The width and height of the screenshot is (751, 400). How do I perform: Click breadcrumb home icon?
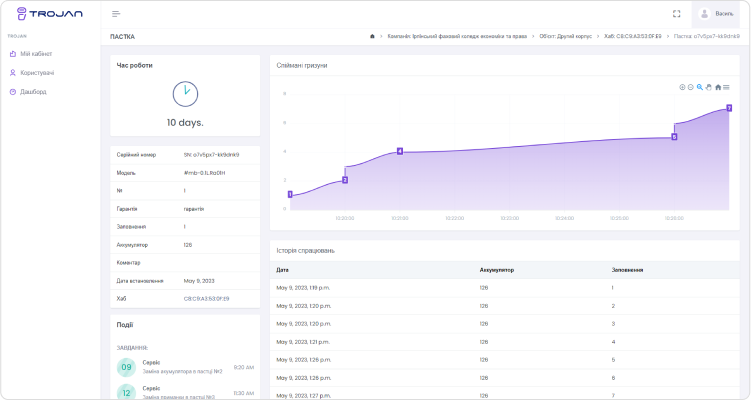(x=372, y=36)
